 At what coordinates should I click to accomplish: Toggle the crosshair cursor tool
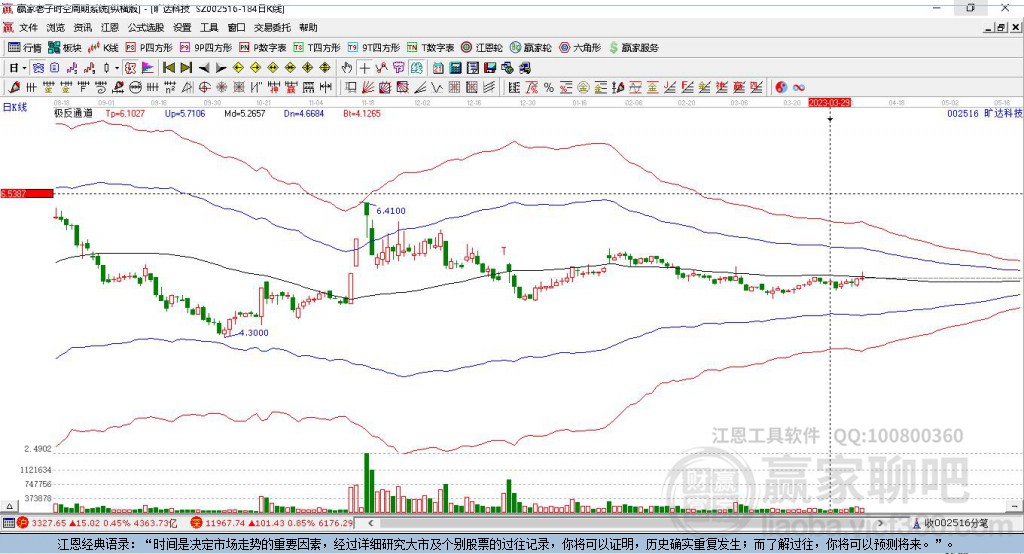click(x=364, y=68)
